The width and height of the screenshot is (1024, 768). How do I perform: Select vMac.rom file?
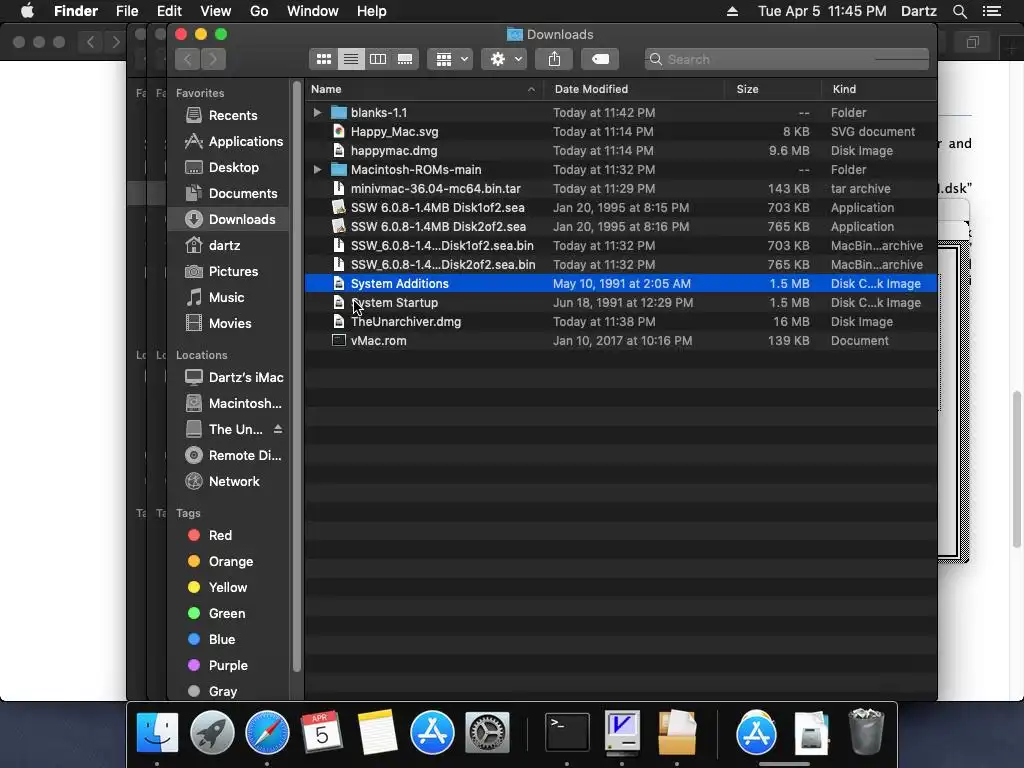click(620, 340)
